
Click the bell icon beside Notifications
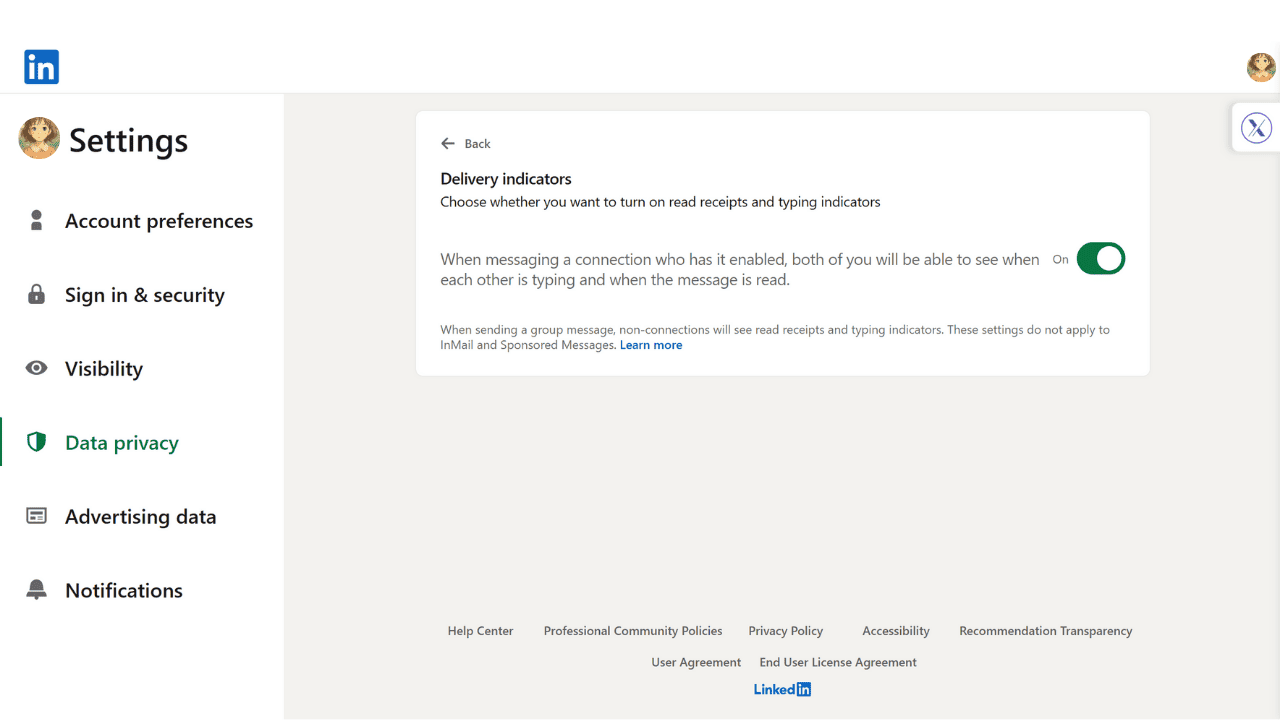36,590
